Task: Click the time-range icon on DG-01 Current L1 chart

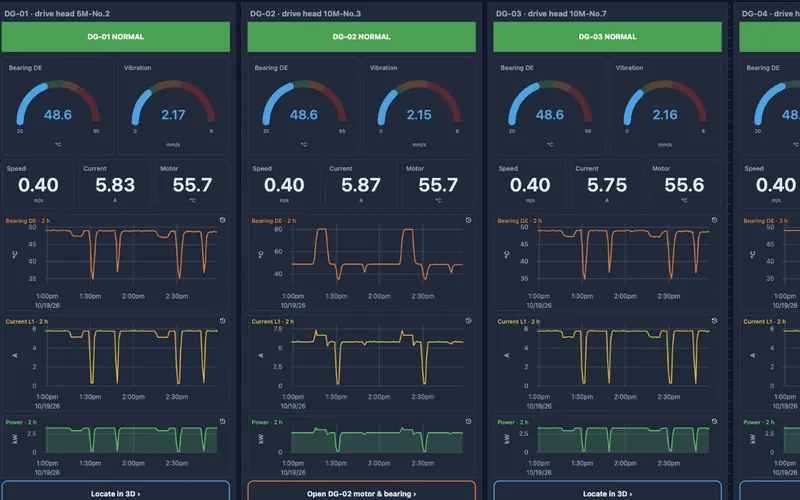Action: click(222, 320)
